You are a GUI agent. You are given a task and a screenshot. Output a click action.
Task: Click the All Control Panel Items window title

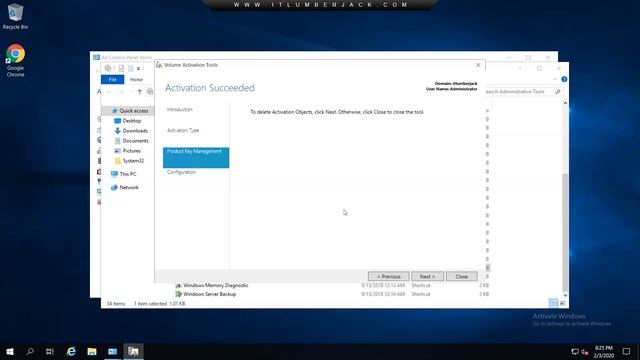(x=127, y=58)
